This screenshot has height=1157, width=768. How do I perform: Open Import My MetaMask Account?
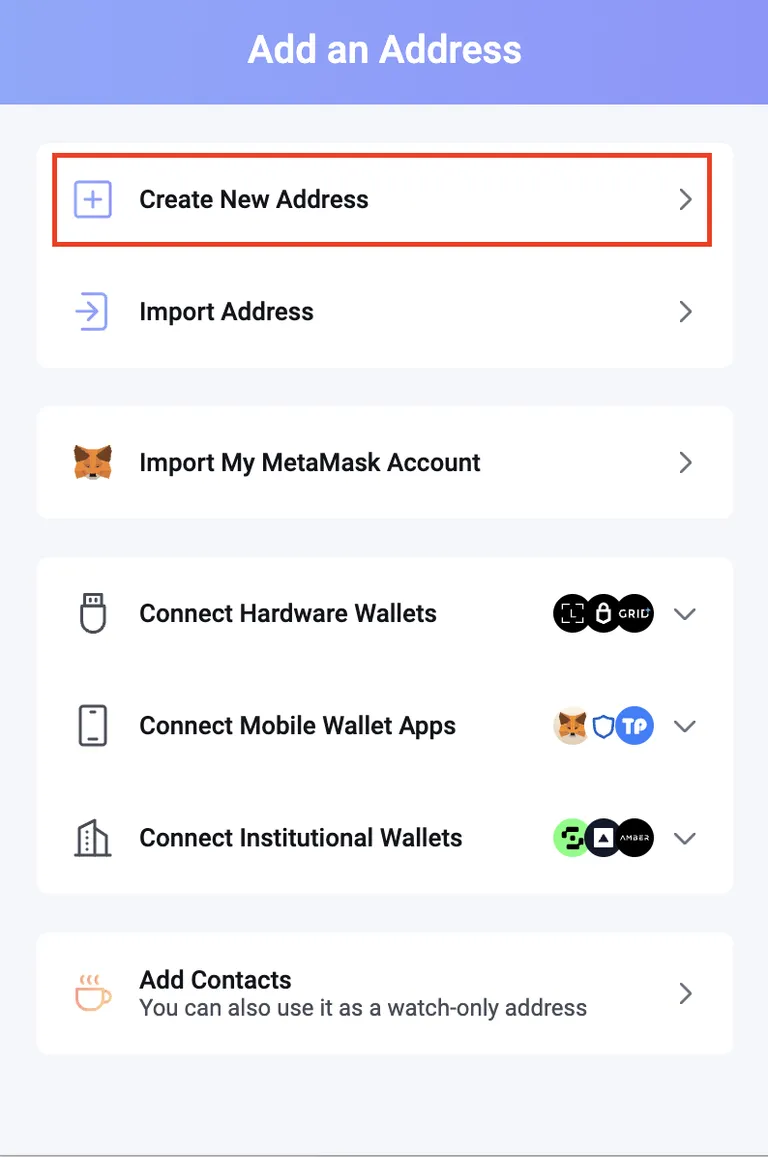pos(384,462)
